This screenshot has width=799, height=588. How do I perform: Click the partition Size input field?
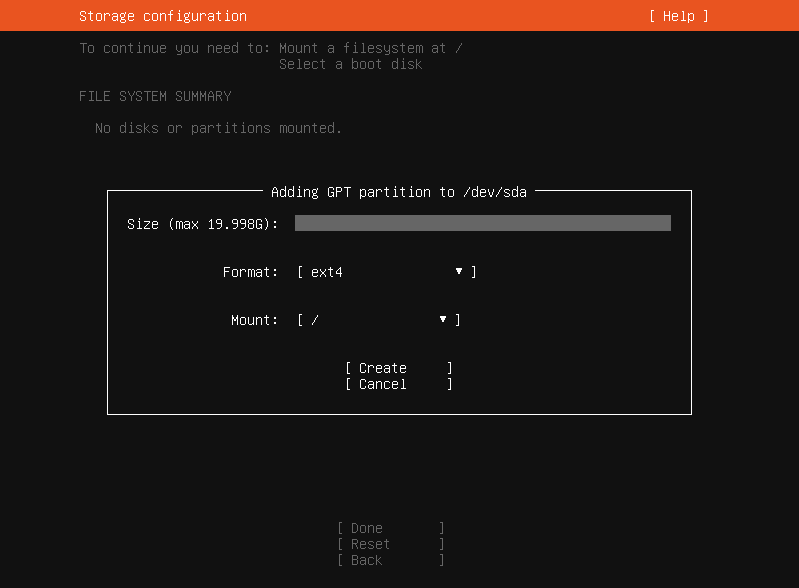483,223
